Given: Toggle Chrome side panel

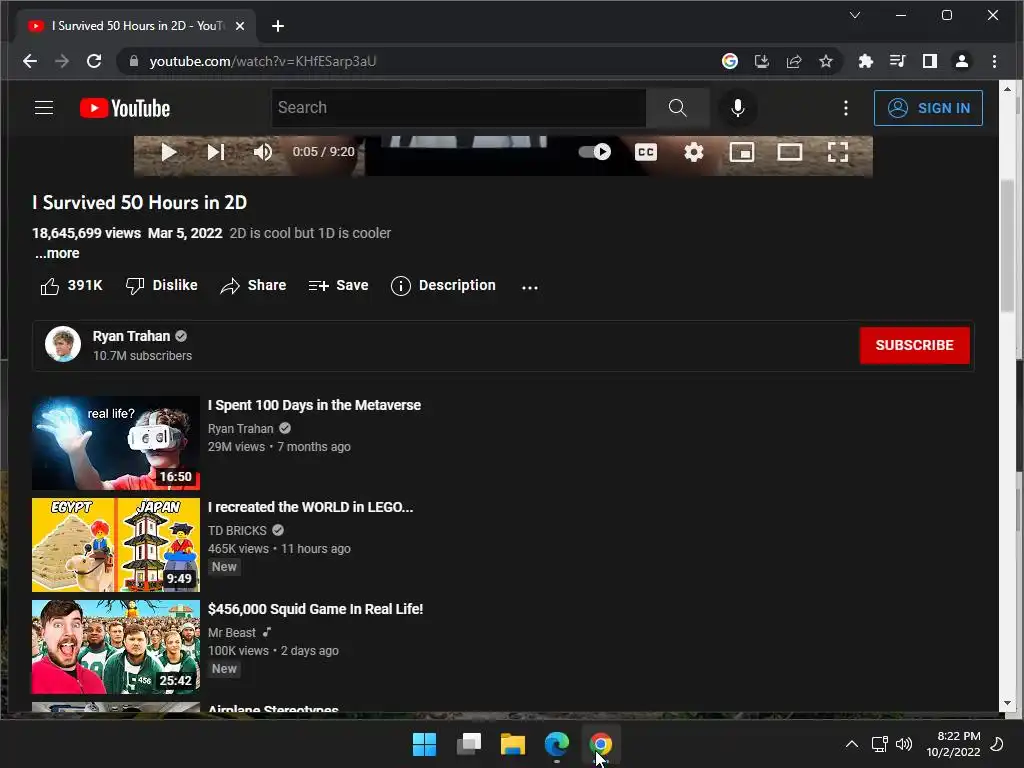Looking at the screenshot, I should point(929,61).
